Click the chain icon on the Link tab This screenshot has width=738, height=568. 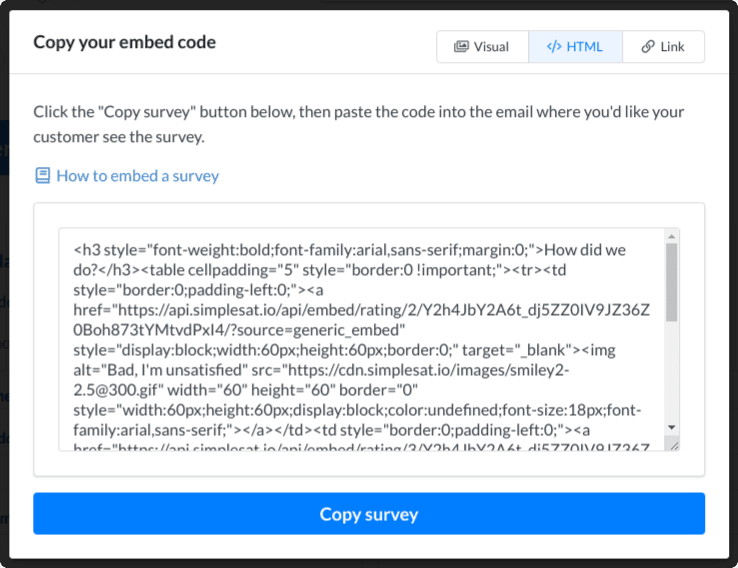(648, 47)
